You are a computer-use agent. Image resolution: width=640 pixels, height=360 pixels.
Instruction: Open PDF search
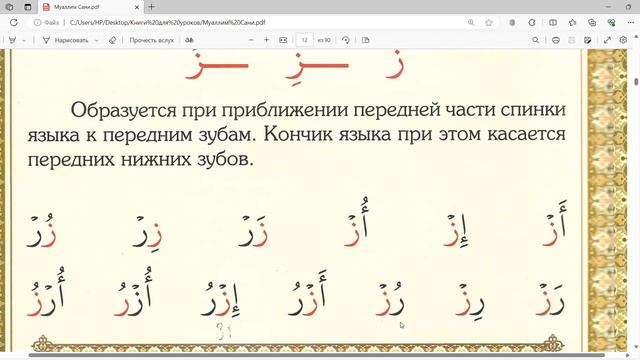(x=536, y=40)
